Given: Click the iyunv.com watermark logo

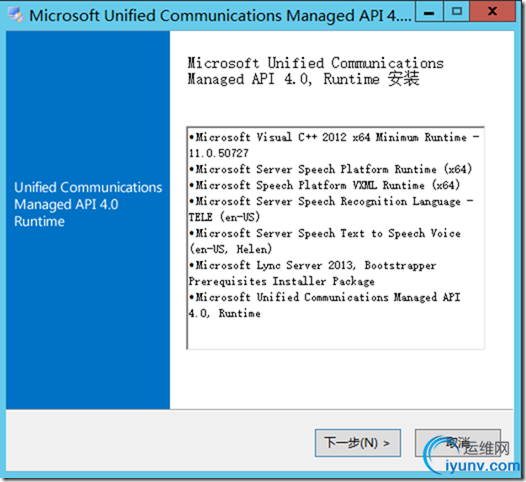Looking at the screenshot, I should point(472,456).
